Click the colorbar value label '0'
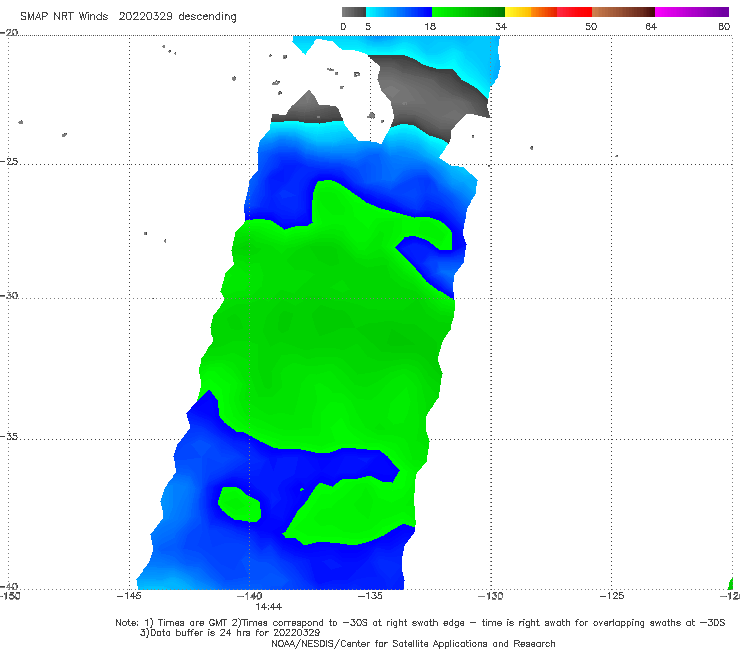Image resolution: width=740 pixels, height=650 pixels. tap(343, 27)
